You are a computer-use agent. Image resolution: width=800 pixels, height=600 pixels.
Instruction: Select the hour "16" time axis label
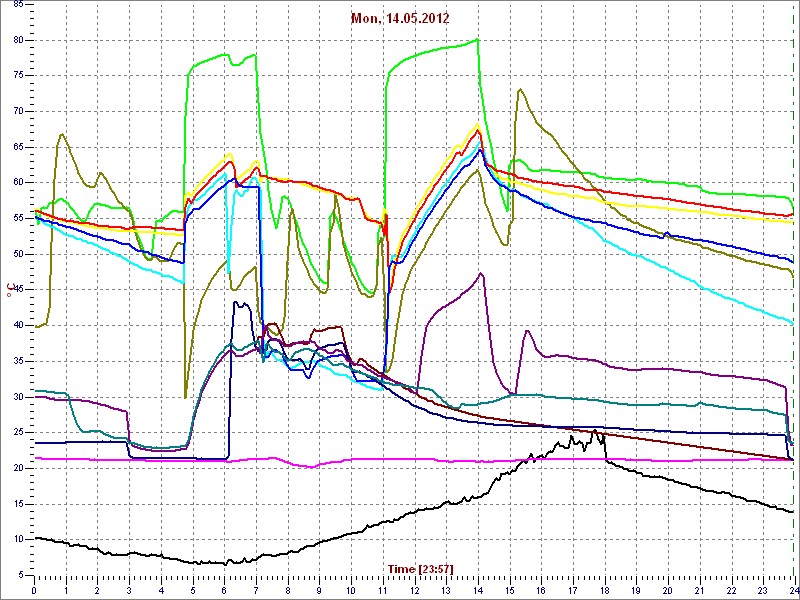(541, 589)
